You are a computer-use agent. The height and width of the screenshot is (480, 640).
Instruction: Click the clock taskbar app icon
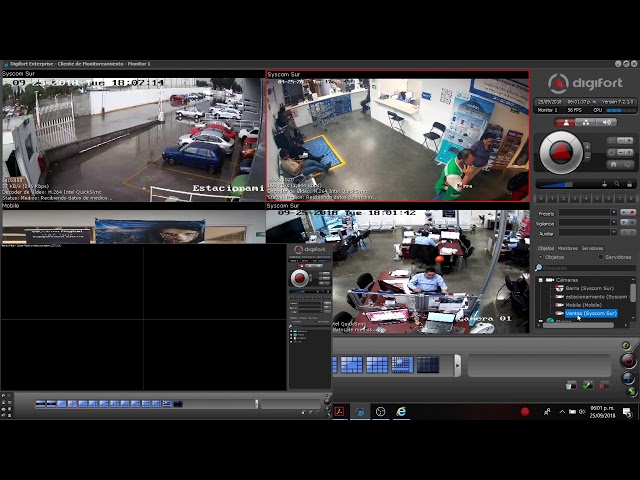pyautogui.click(x=380, y=411)
